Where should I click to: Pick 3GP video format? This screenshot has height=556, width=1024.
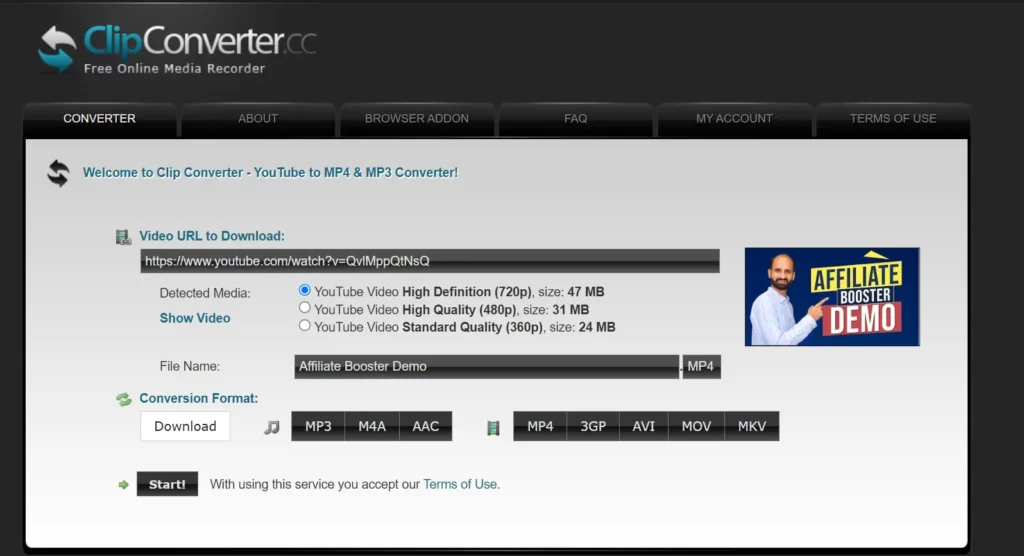pyautogui.click(x=593, y=426)
